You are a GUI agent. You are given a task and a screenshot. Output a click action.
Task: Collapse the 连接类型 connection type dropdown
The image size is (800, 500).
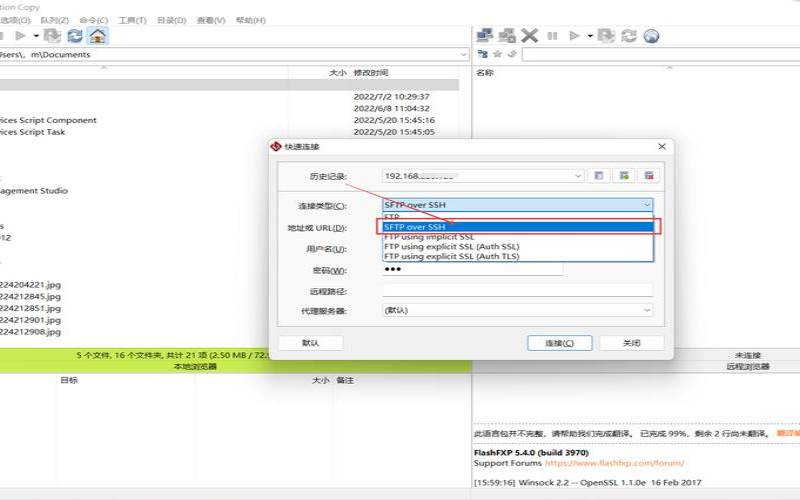click(x=646, y=205)
